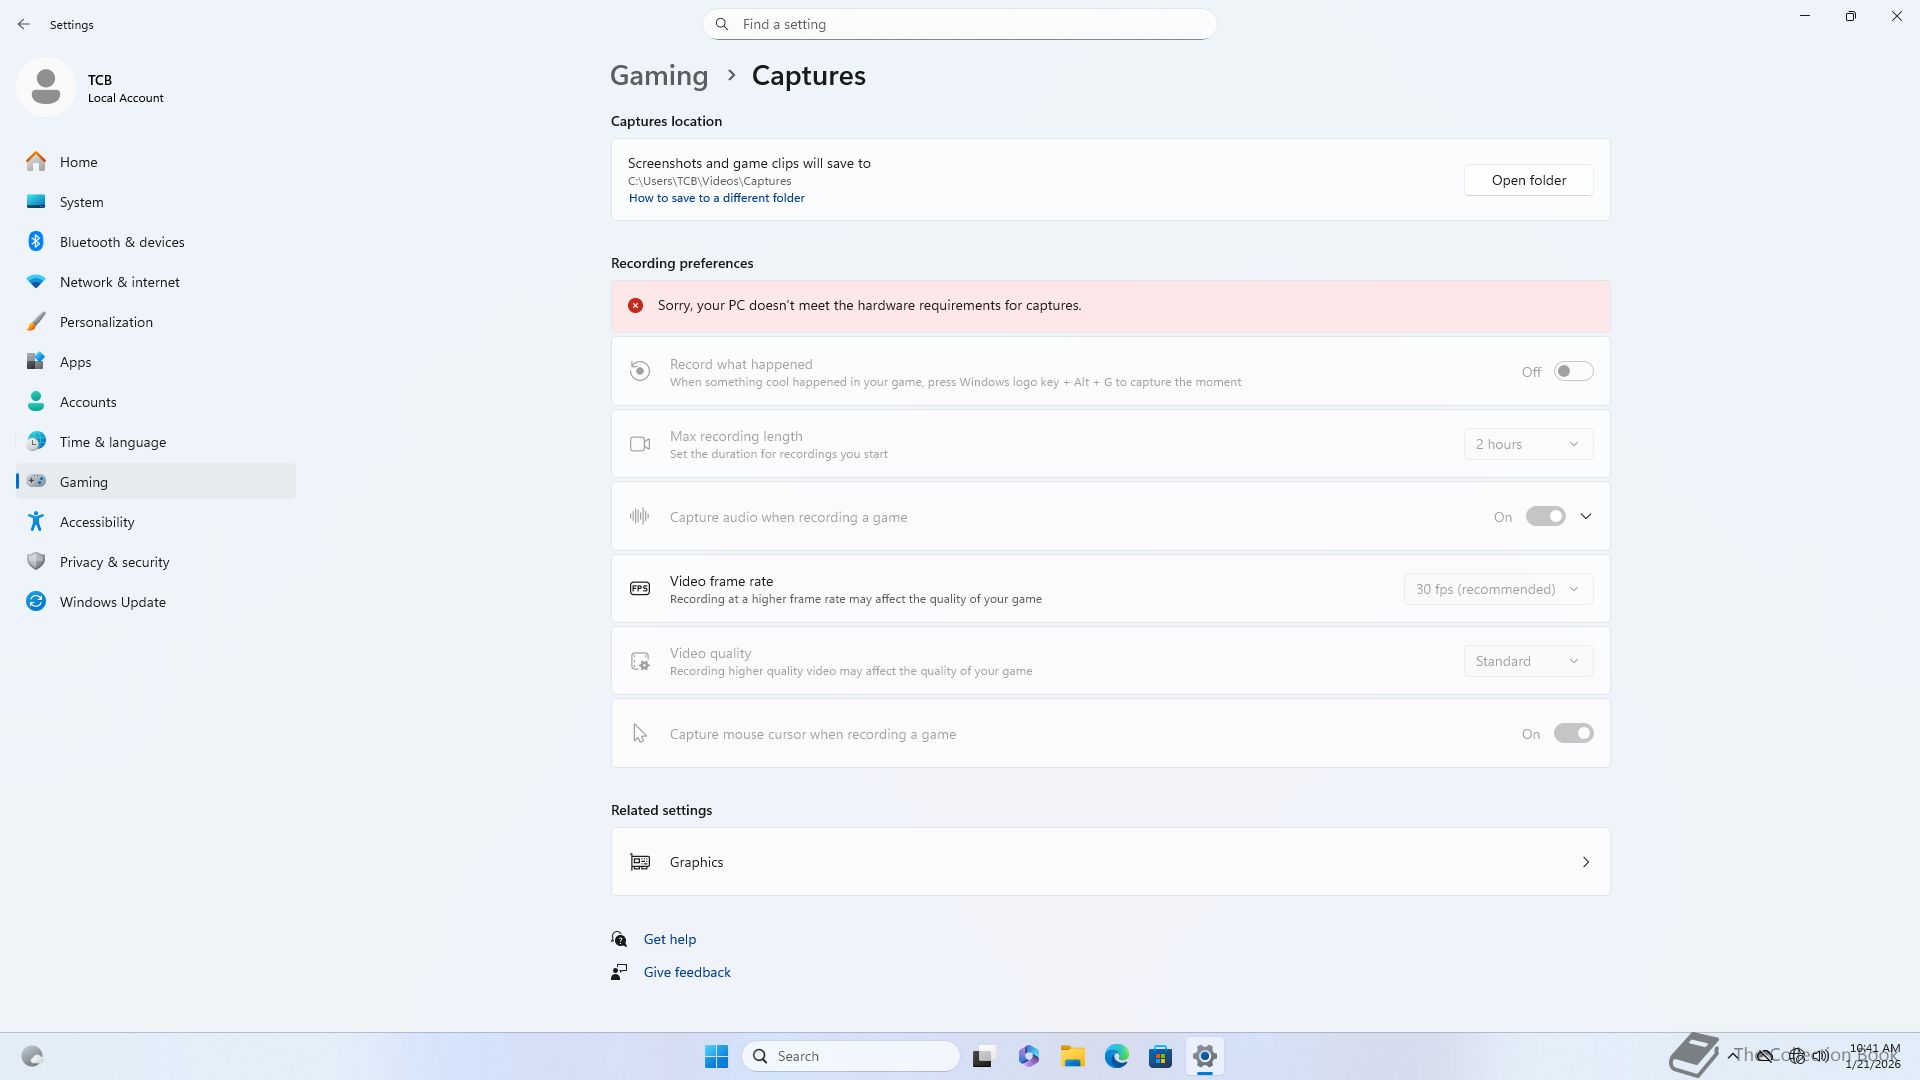Toggle Capture mouse cursor switch

pyautogui.click(x=1573, y=734)
